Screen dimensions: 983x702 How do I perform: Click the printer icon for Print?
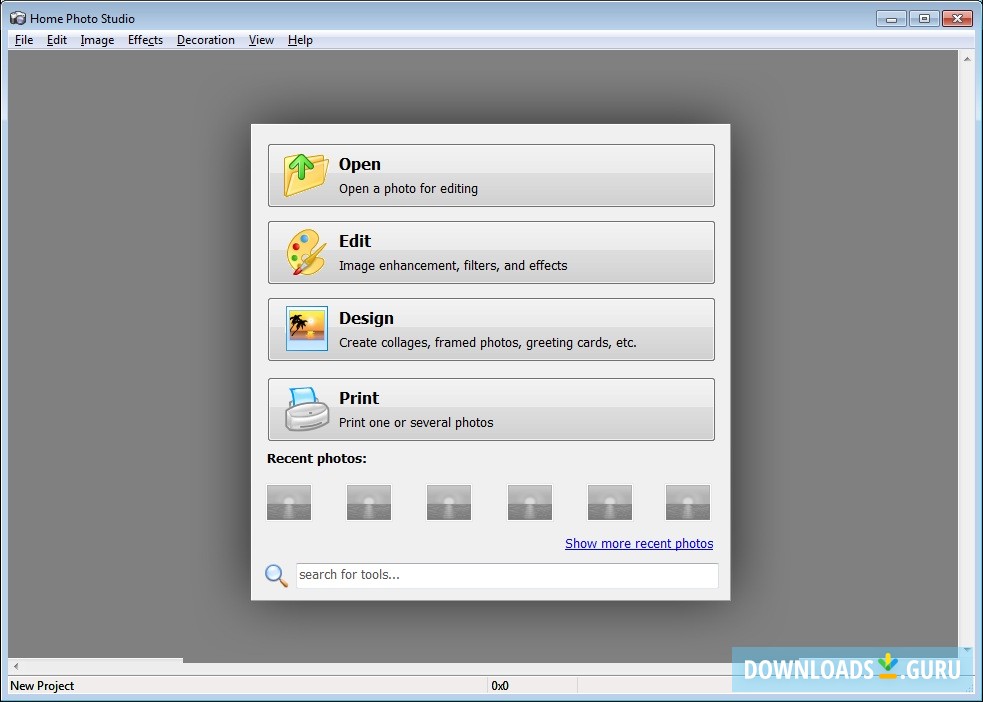click(x=307, y=409)
